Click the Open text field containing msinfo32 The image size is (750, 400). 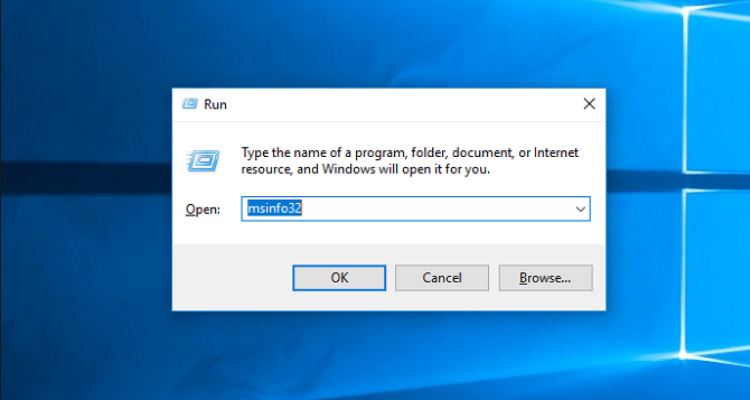pyautogui.click(x=415, y=209)
